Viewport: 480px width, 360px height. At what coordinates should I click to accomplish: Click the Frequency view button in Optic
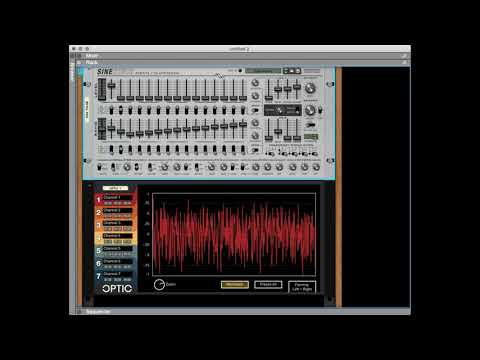click(x=268, y=284)
